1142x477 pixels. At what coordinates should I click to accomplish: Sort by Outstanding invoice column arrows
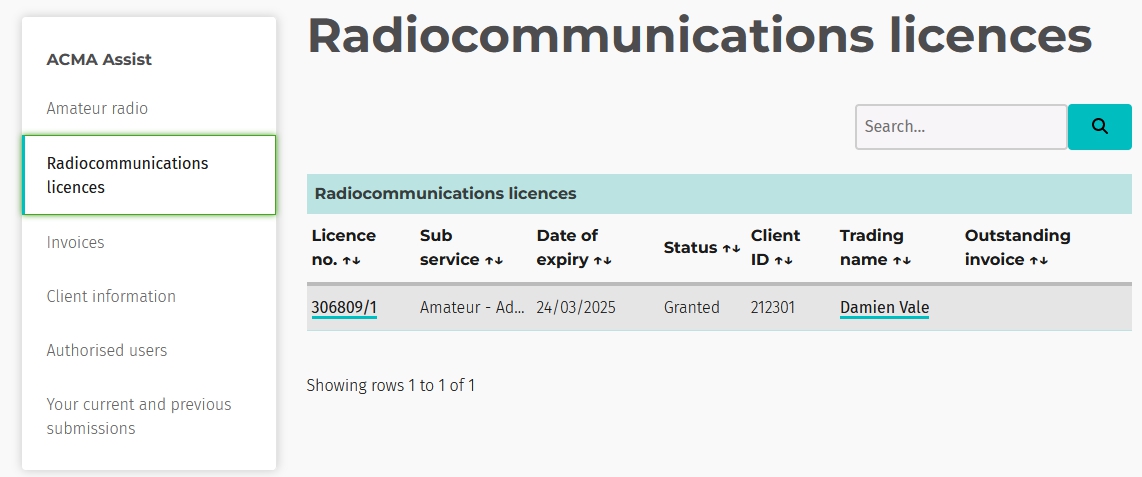[x=1039, y=260]
